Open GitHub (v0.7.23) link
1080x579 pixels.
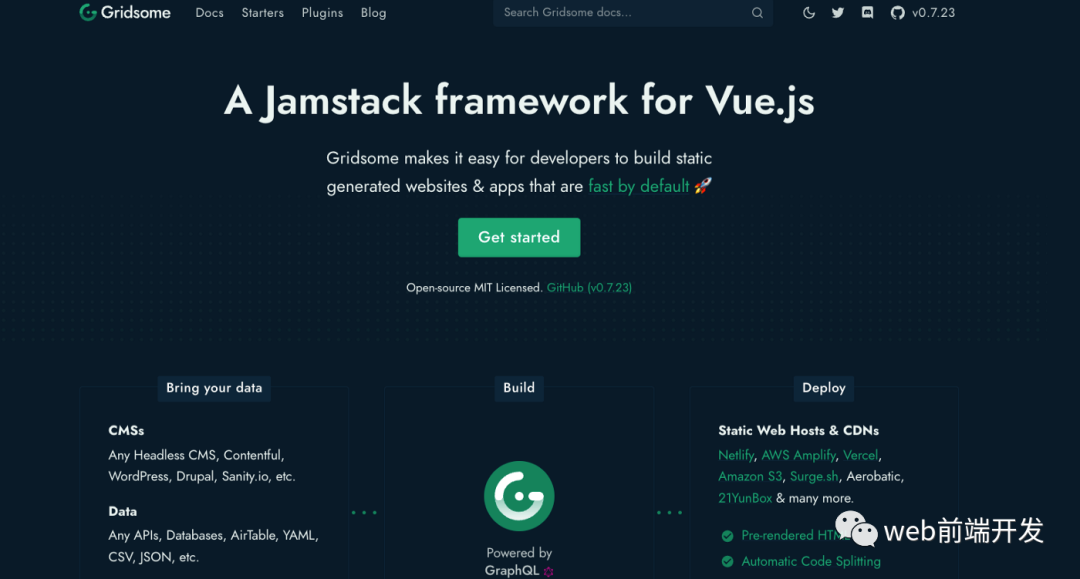(589, 288)
